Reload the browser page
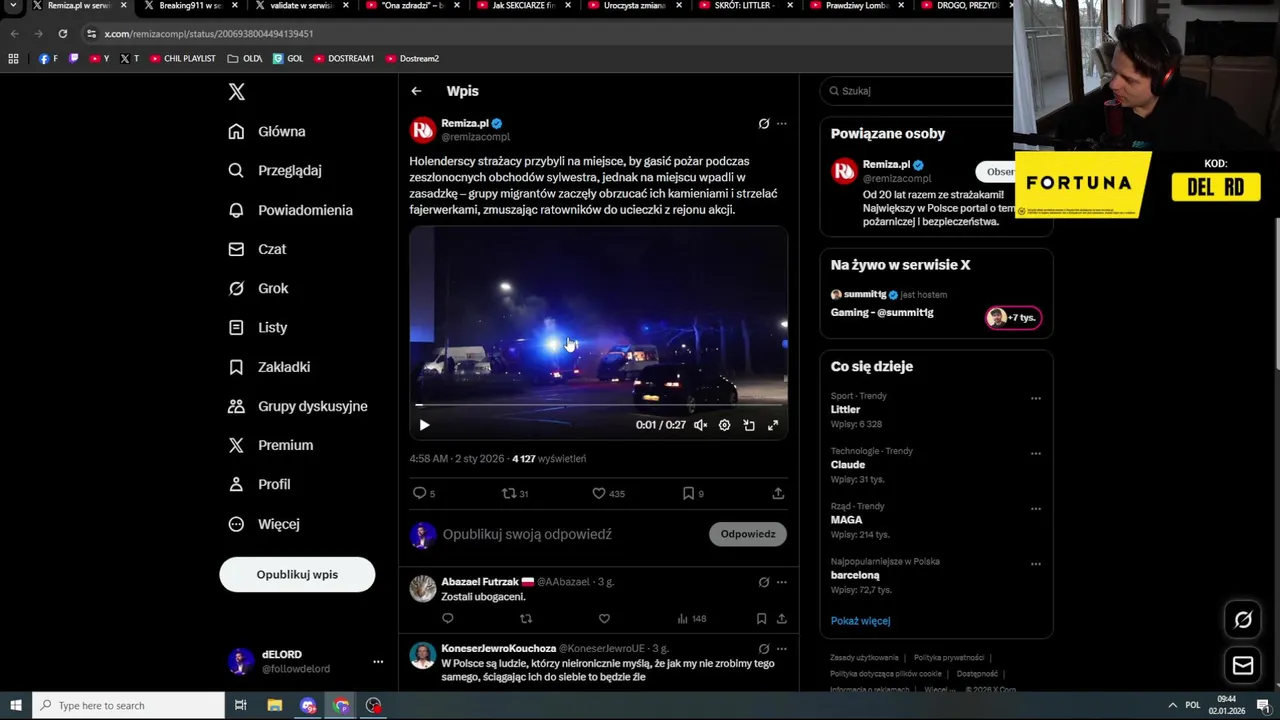The image size is (1280, 720). (x=62, y=34)
